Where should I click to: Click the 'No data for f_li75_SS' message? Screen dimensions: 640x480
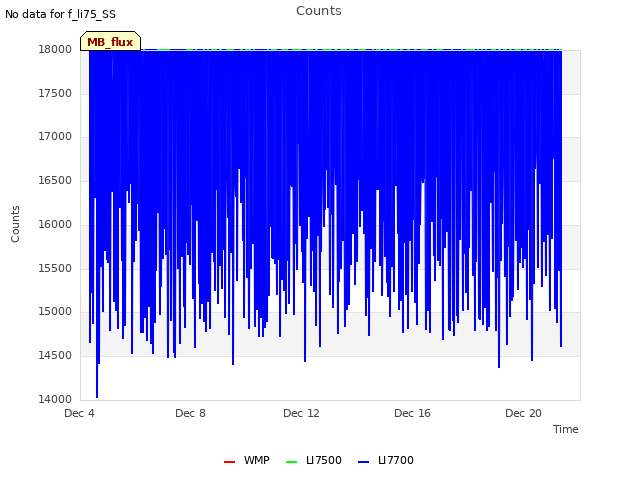pos(60,14)
